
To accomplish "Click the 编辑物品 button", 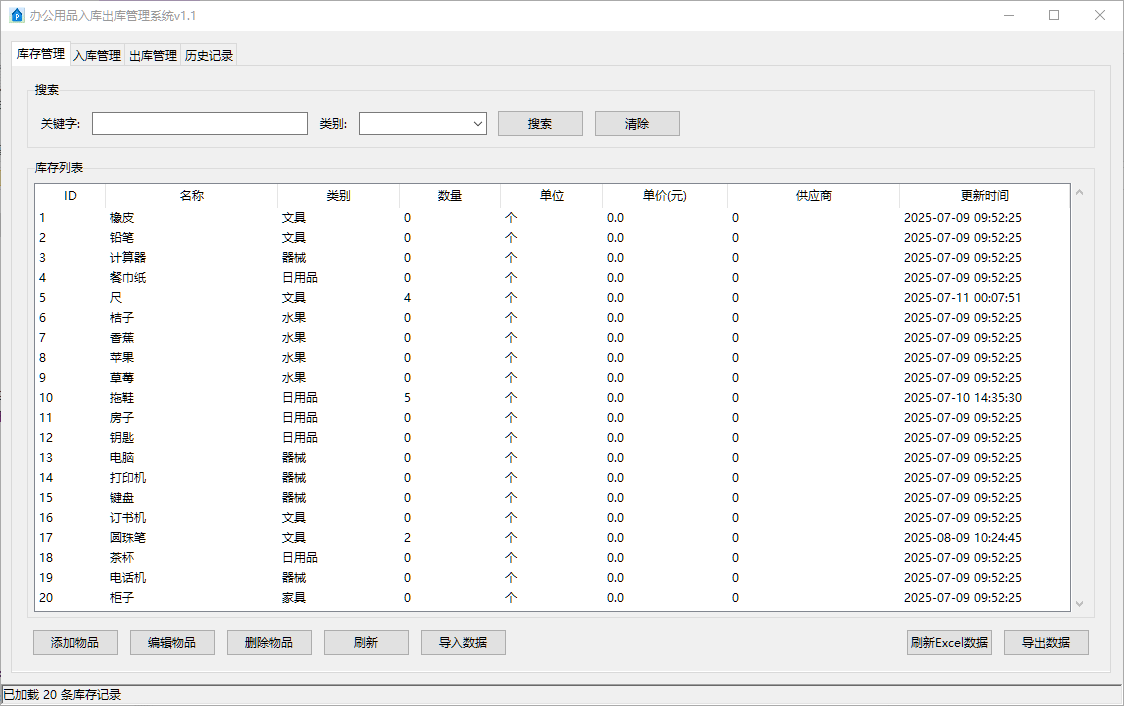I will coord(172,642).
